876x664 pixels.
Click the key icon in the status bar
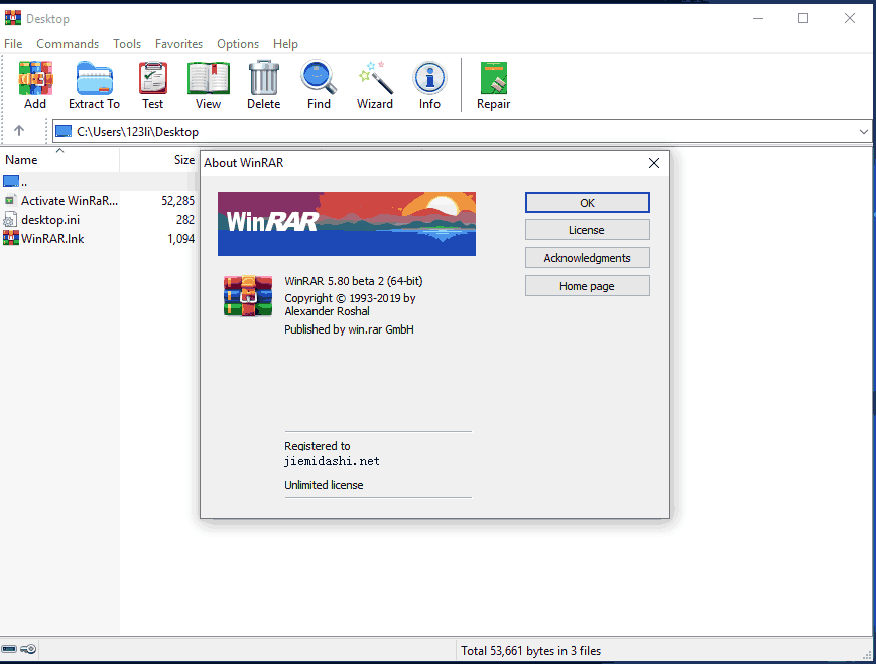tap(28, 648)
